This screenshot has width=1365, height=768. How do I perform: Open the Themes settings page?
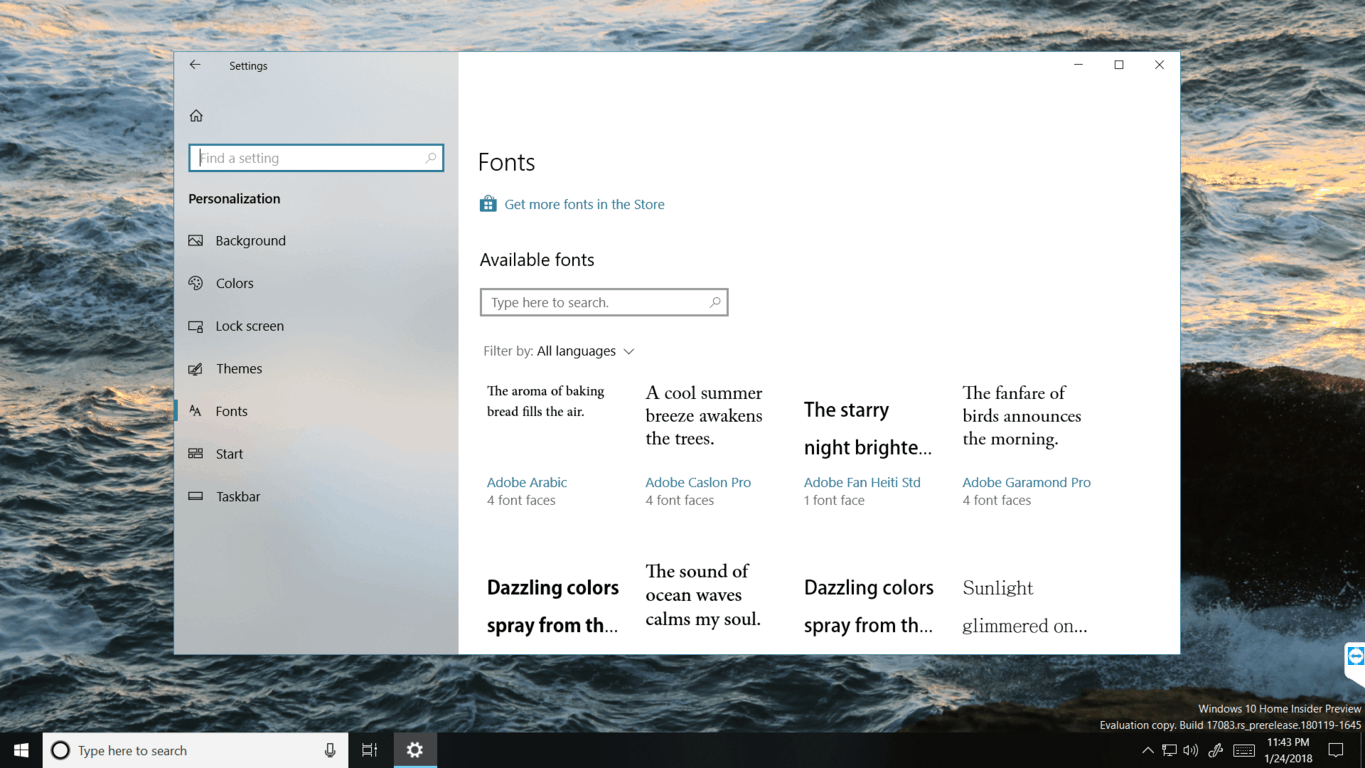tap(239, 369)
